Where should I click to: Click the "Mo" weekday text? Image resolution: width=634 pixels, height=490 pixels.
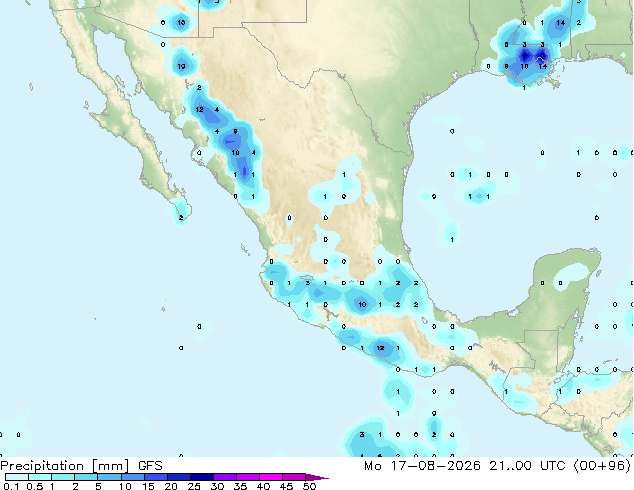(x=373, y=466)
